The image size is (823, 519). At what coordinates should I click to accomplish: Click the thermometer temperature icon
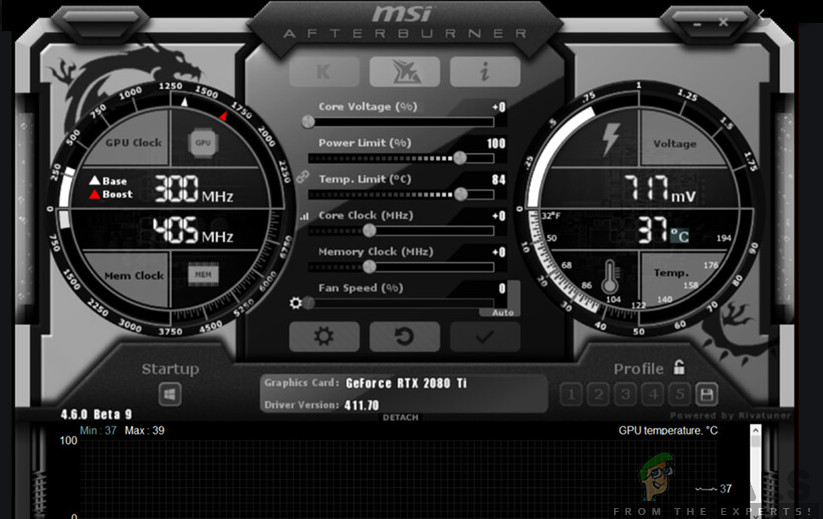pyautogui.click(x=609, y=277)
